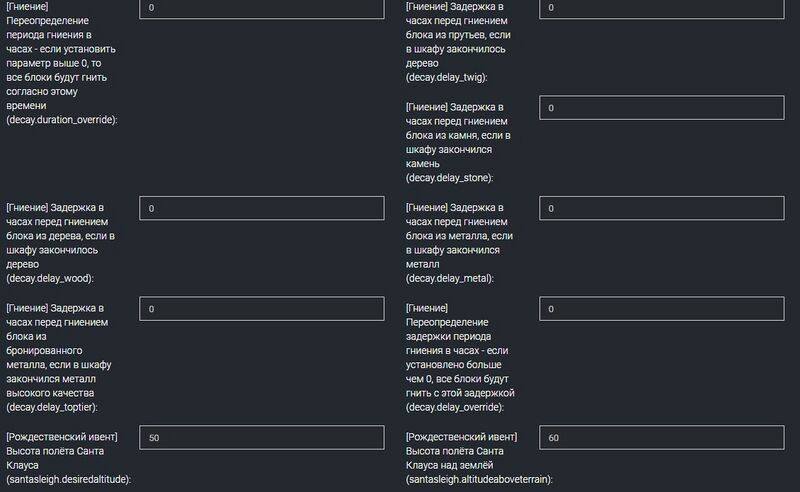The height and width of the screenshot is (492, 800).
Task: Click the santasleigh.desiredaltitude field showing 50
Action: coord(262,437)
